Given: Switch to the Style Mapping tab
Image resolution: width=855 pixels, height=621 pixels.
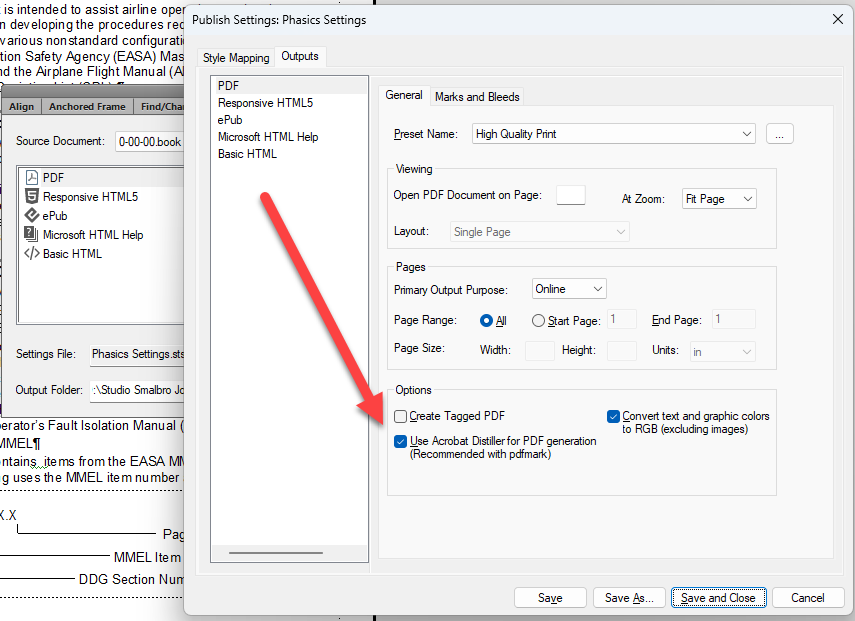Looking at the screenshot, I should [236, 57].
